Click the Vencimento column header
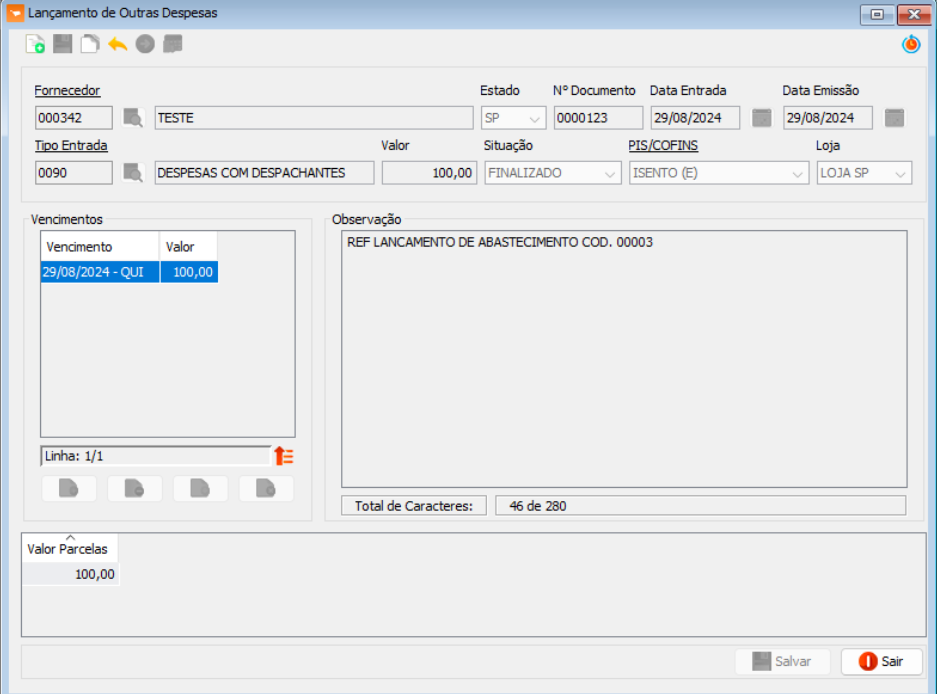 click(99, 246)
